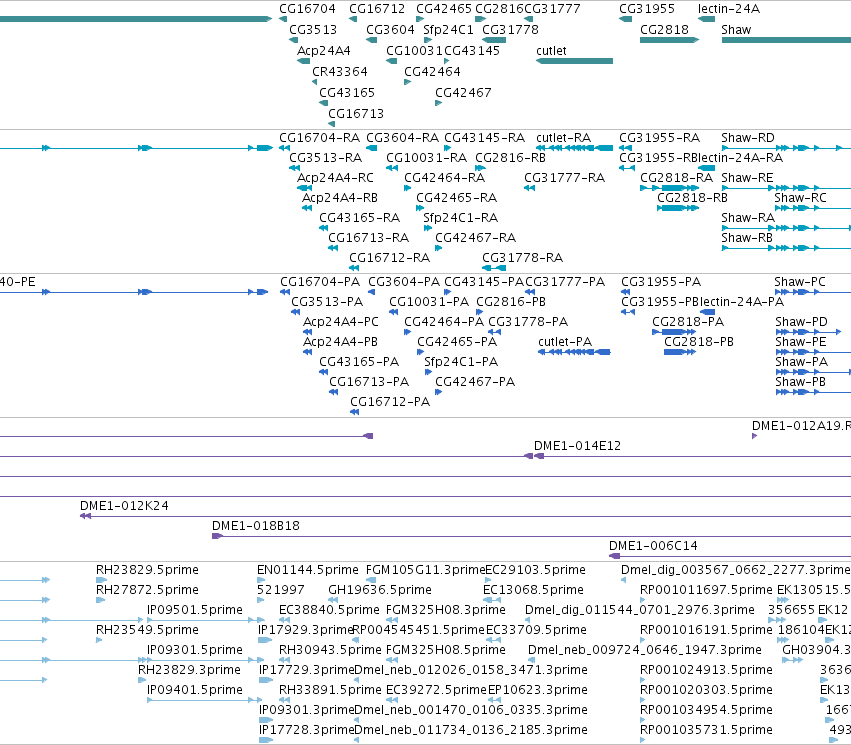
Task: Click the Acp24A4-RC transcript label
Action: point(335,178)
